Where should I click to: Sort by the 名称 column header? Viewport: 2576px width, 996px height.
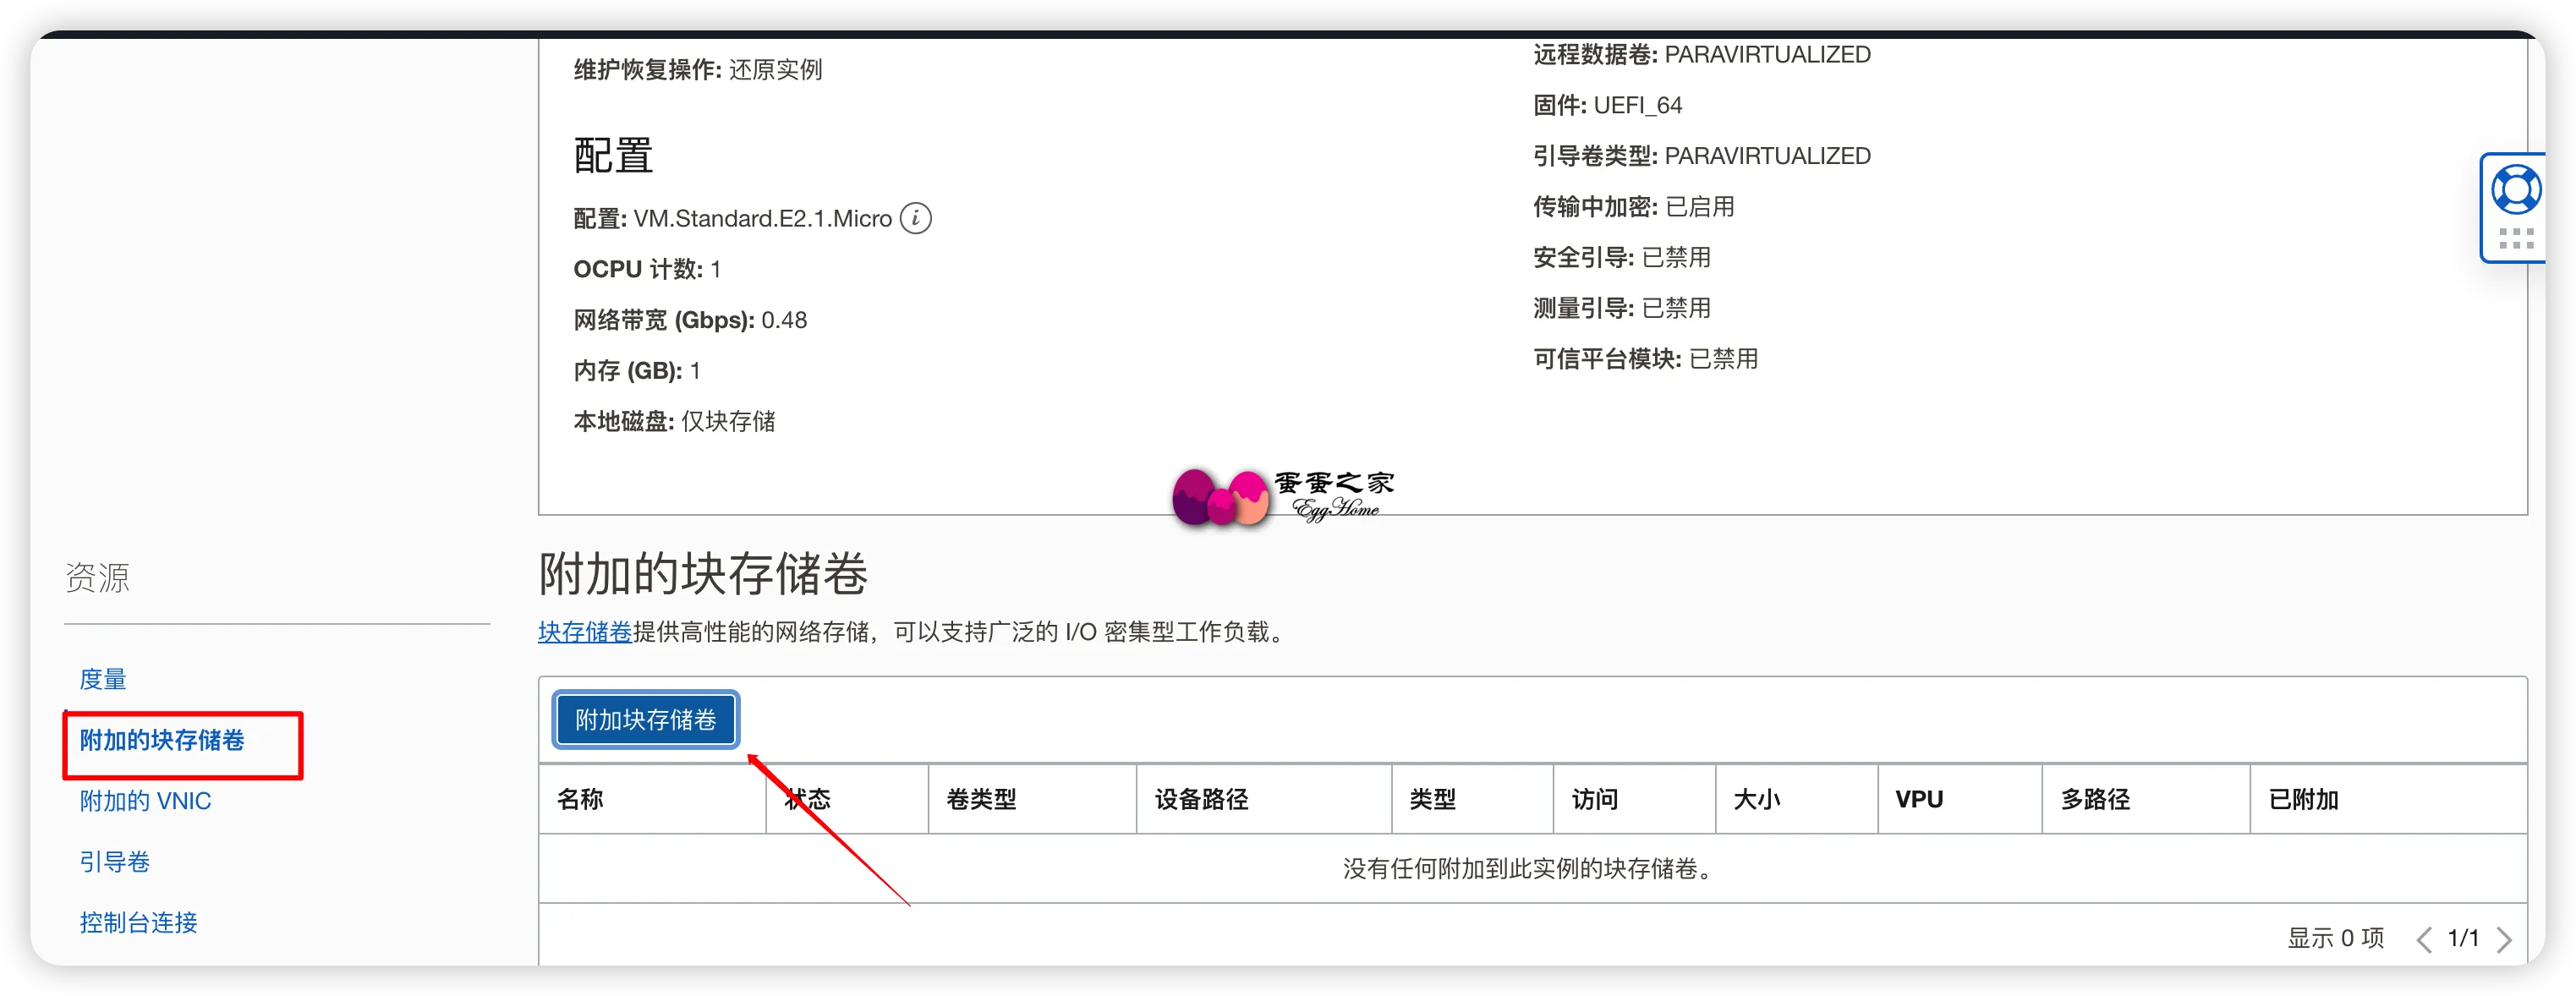pyautogui.click(x=580, y=799)
